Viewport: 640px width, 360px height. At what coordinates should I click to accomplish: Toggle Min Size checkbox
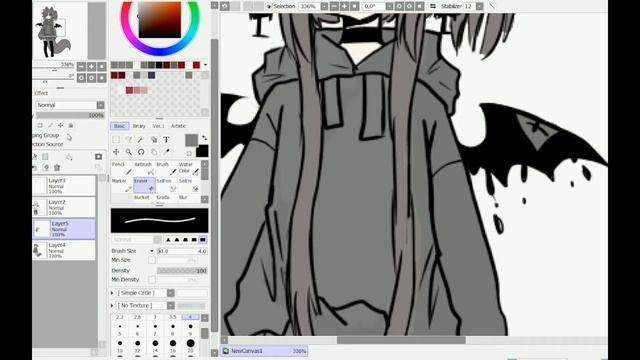click(x=152, y=260)
